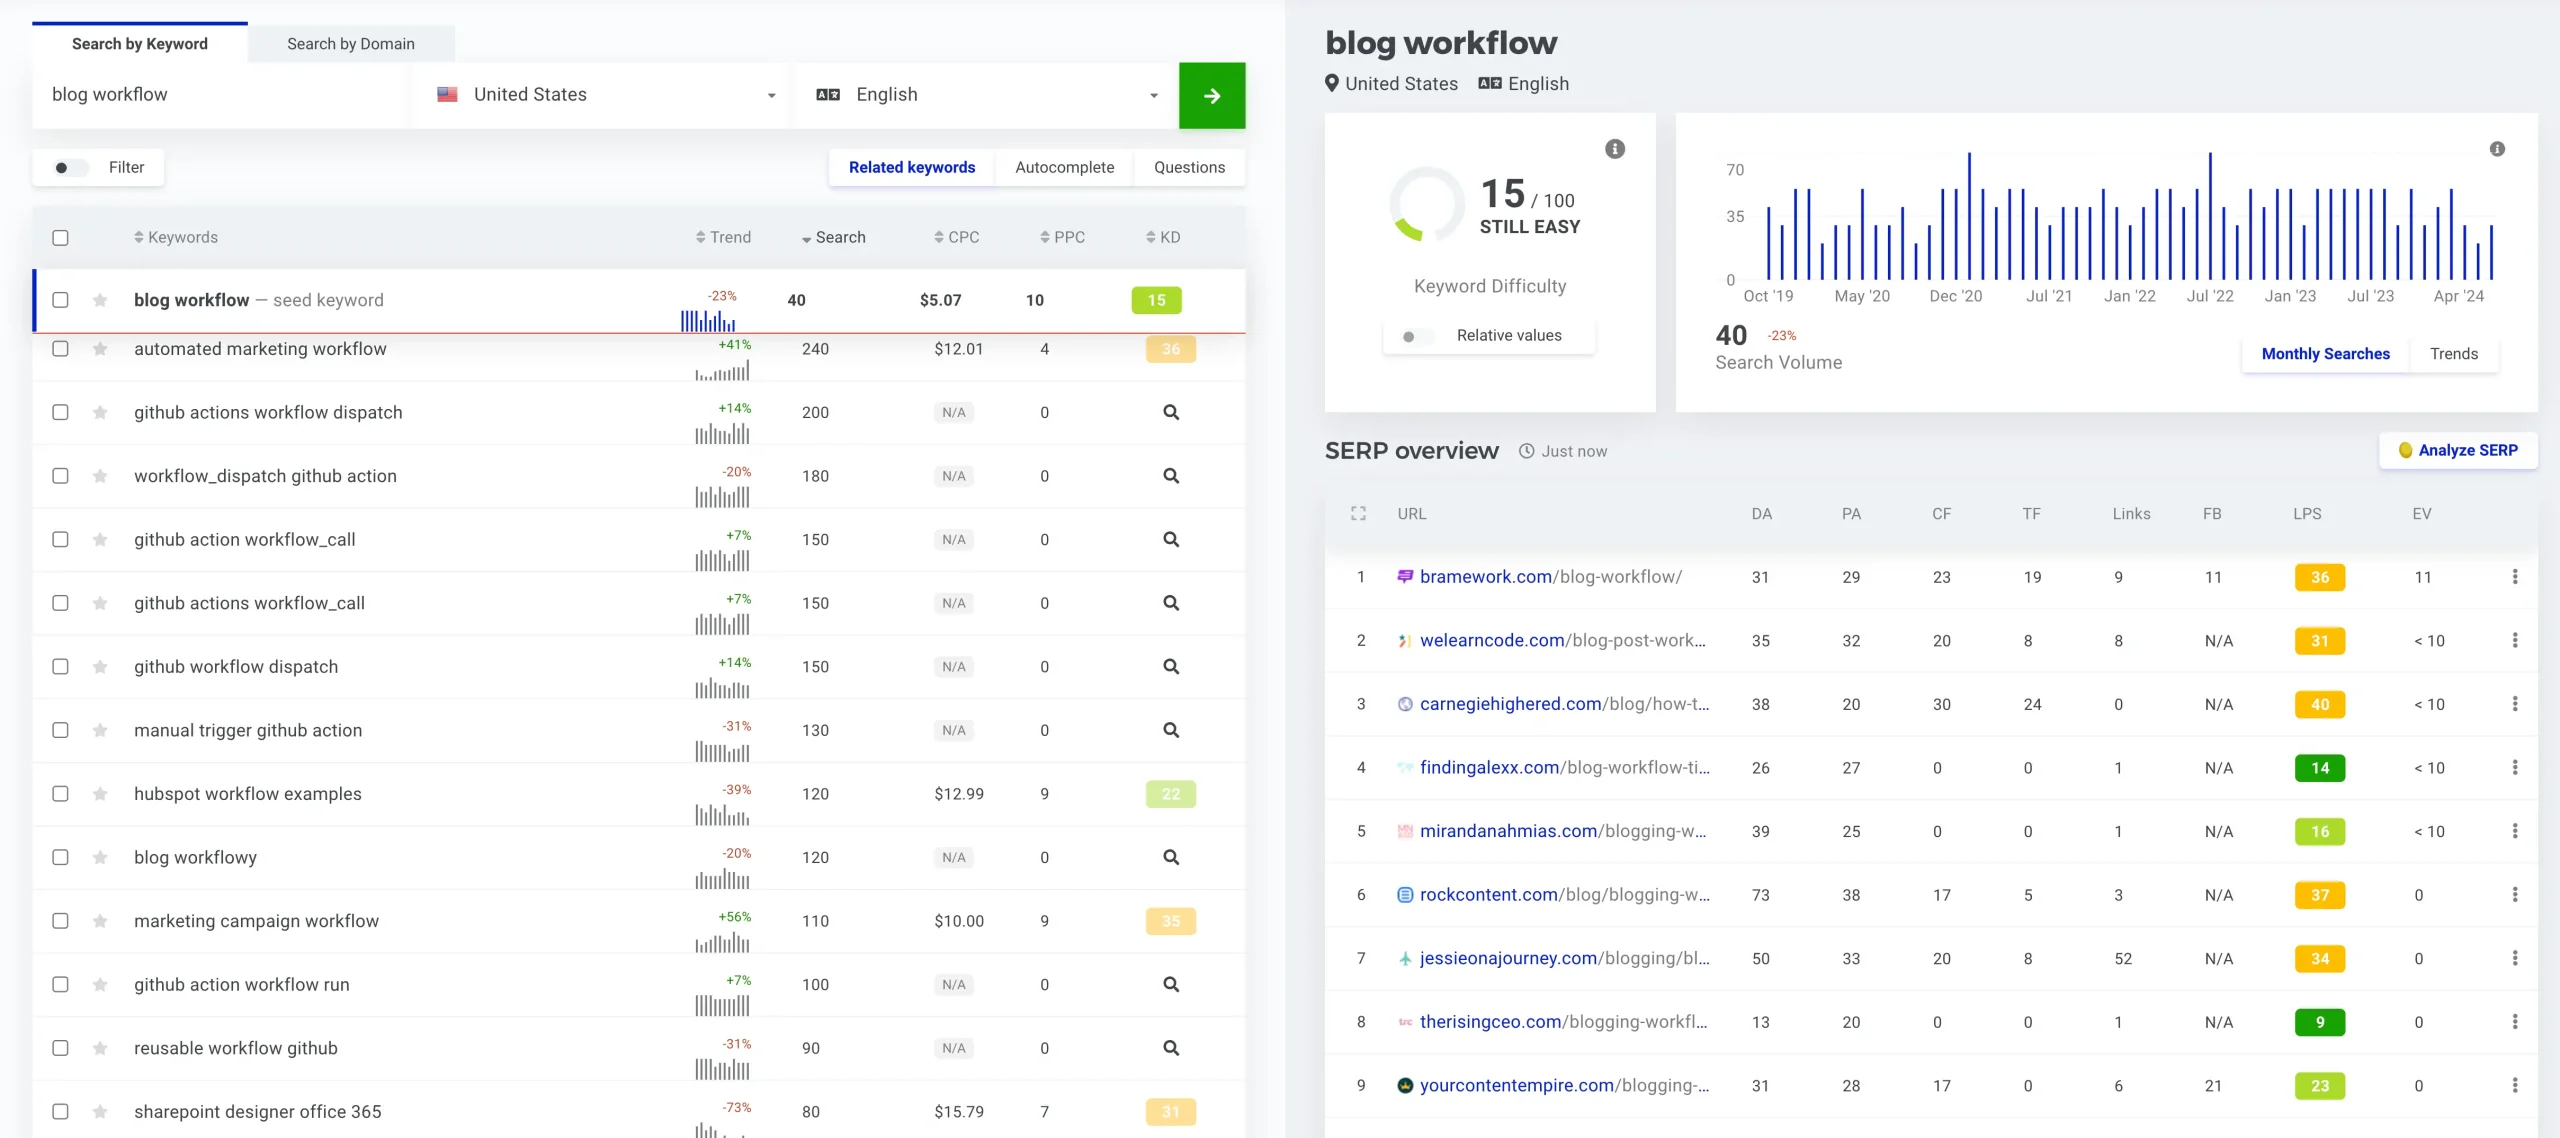The width and height of the screenshot is (2560, 1138).
Task: Open keyword details magnifier for github actions workflow dispatch
Action: tap(1169, 412)
